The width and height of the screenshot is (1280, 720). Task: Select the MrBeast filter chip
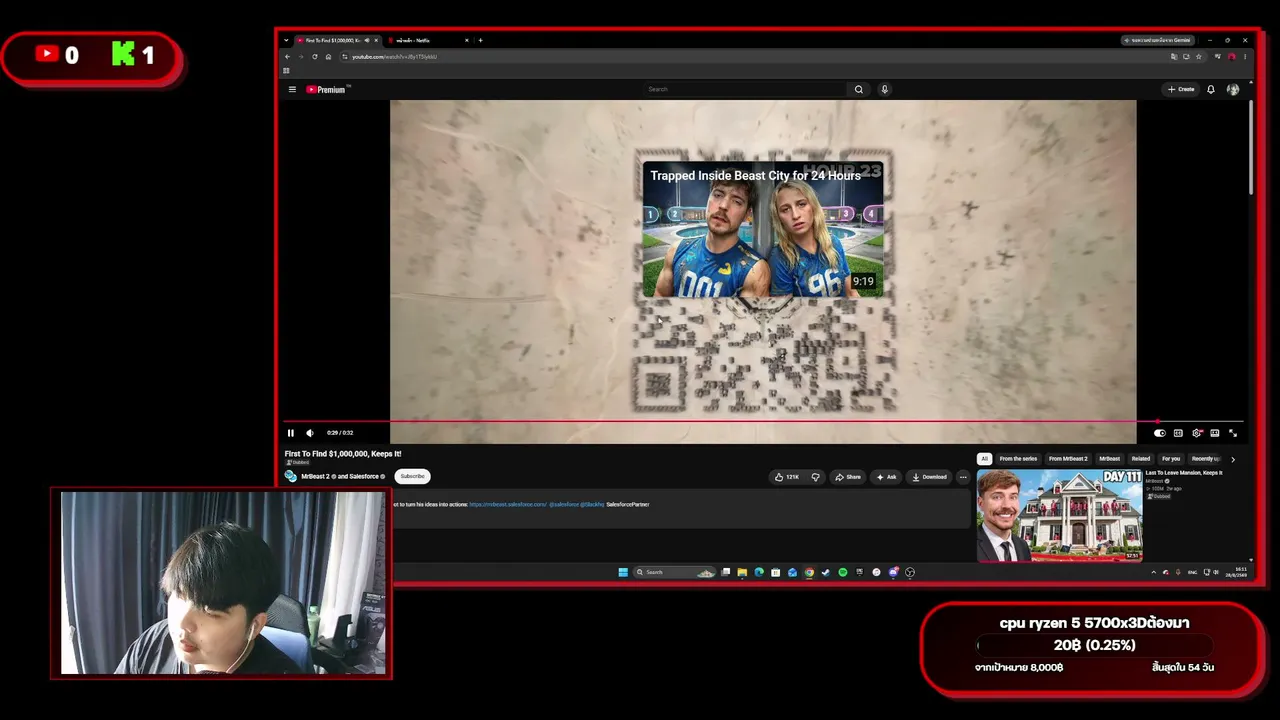click(1110, 459)
